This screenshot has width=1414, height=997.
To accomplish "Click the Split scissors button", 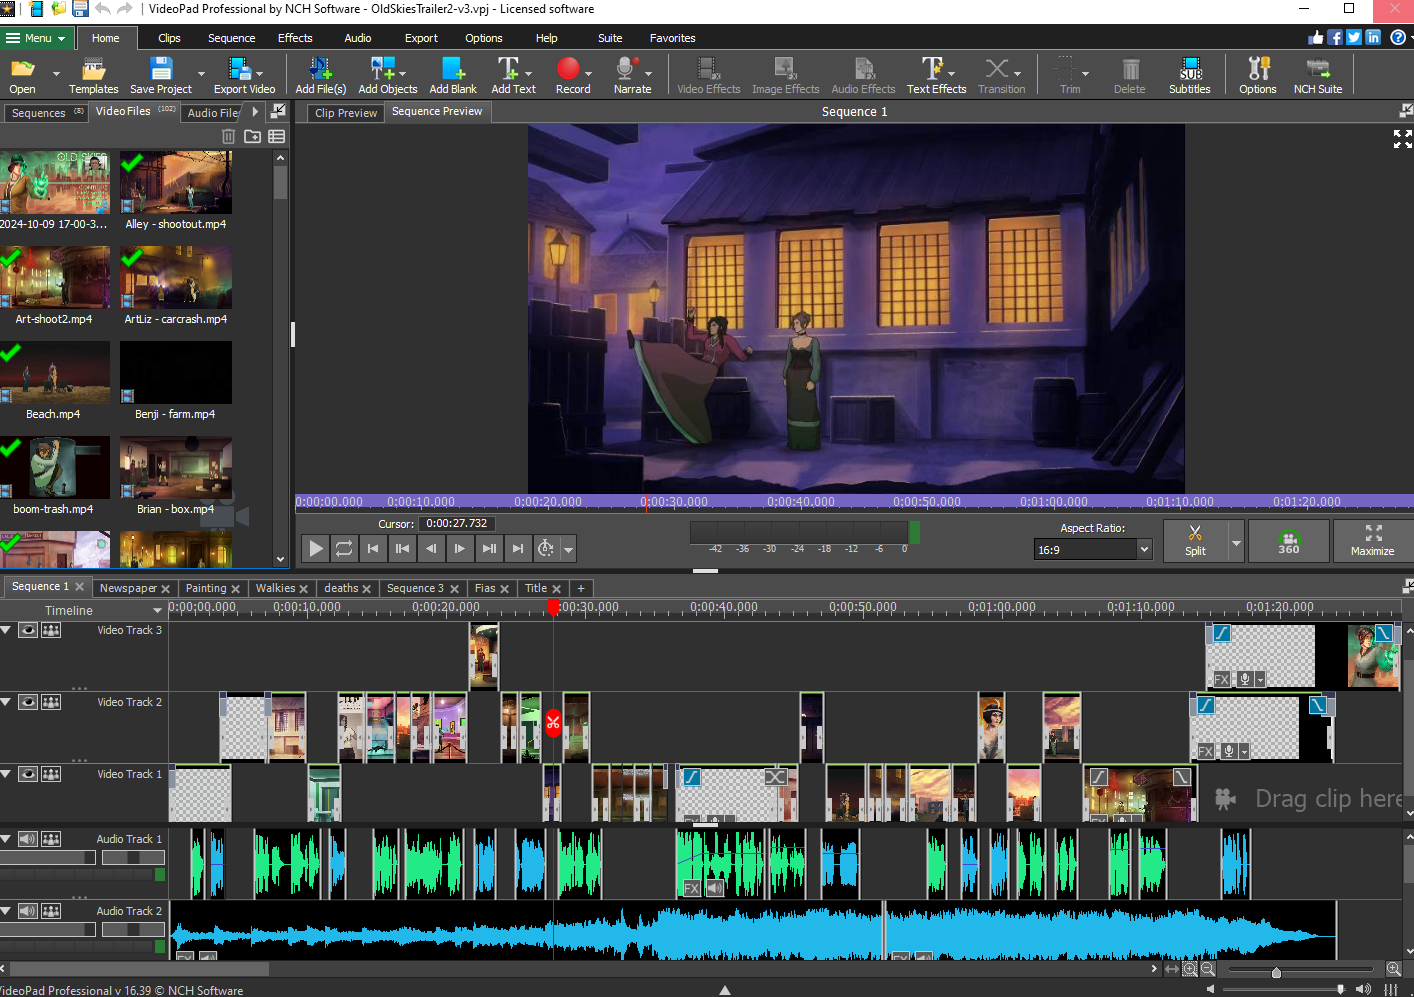I will point(1195,540).
